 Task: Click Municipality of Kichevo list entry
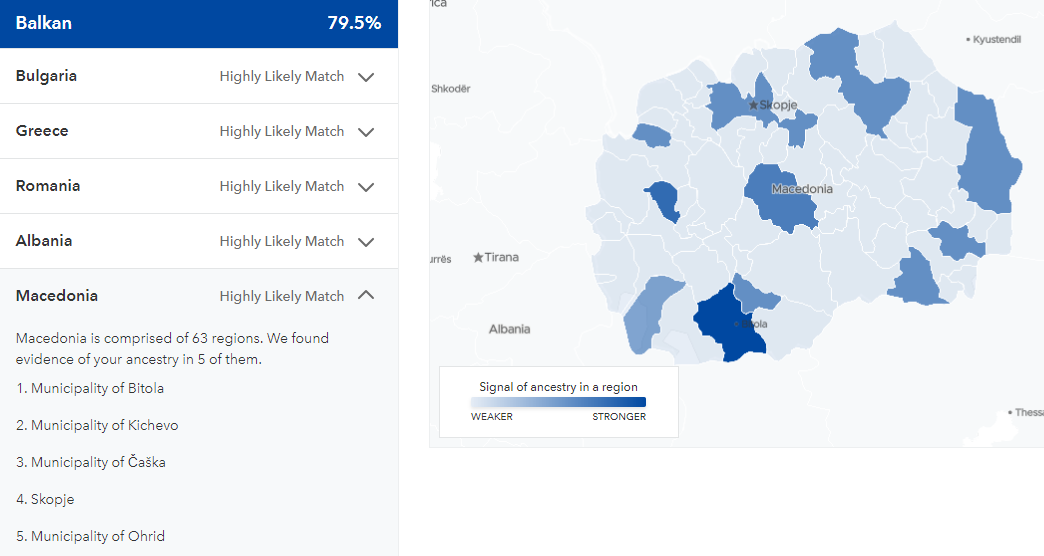(97, 425)
